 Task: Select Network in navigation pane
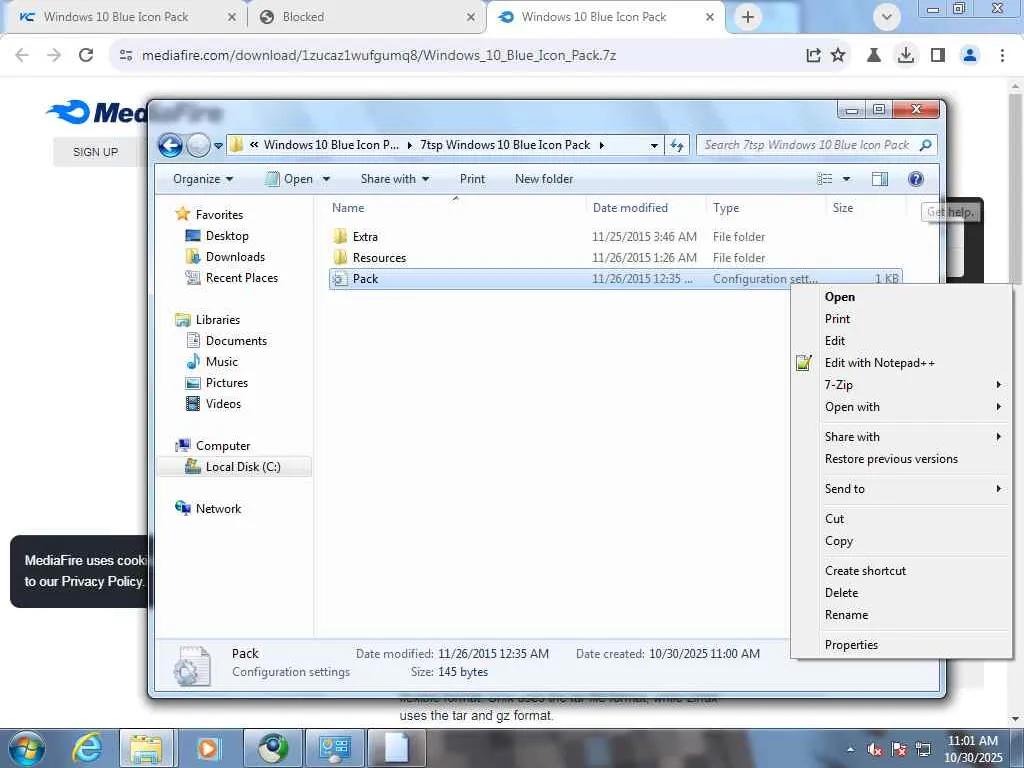click(218, 508)
